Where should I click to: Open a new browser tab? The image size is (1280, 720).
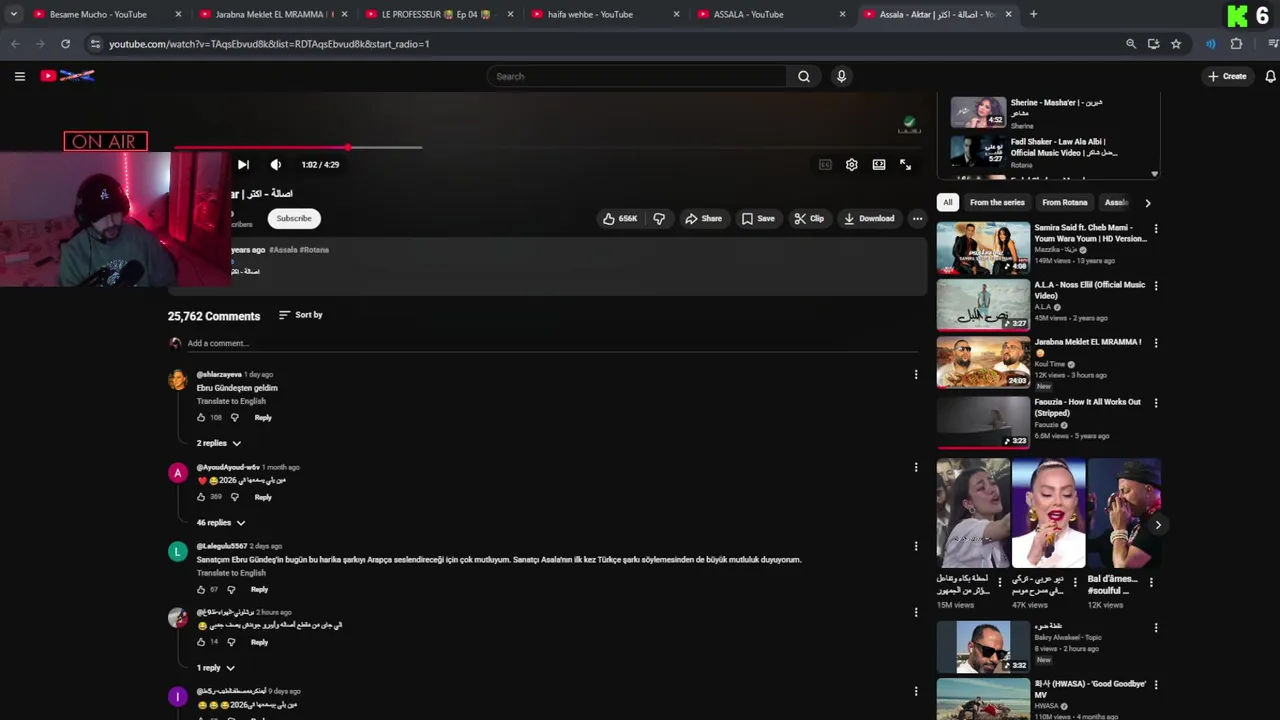click(x=1033, y=14)
